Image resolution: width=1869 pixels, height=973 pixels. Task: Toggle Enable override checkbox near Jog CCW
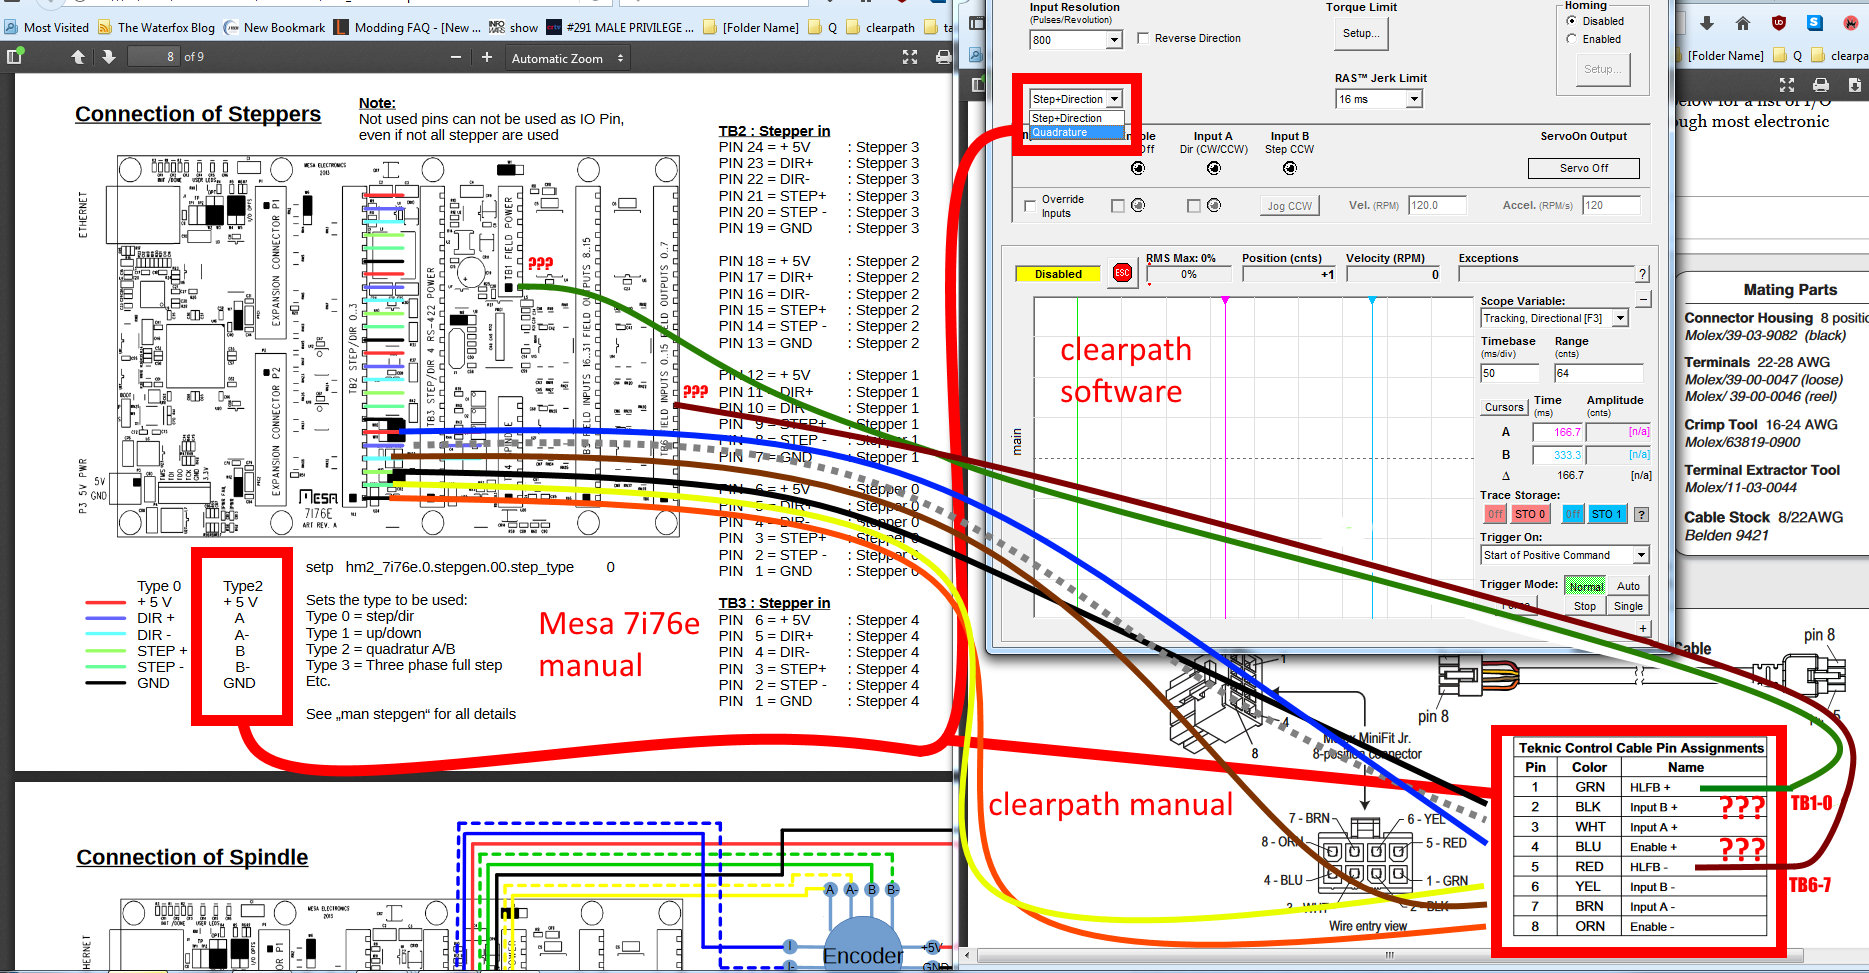pos(1118,206)
